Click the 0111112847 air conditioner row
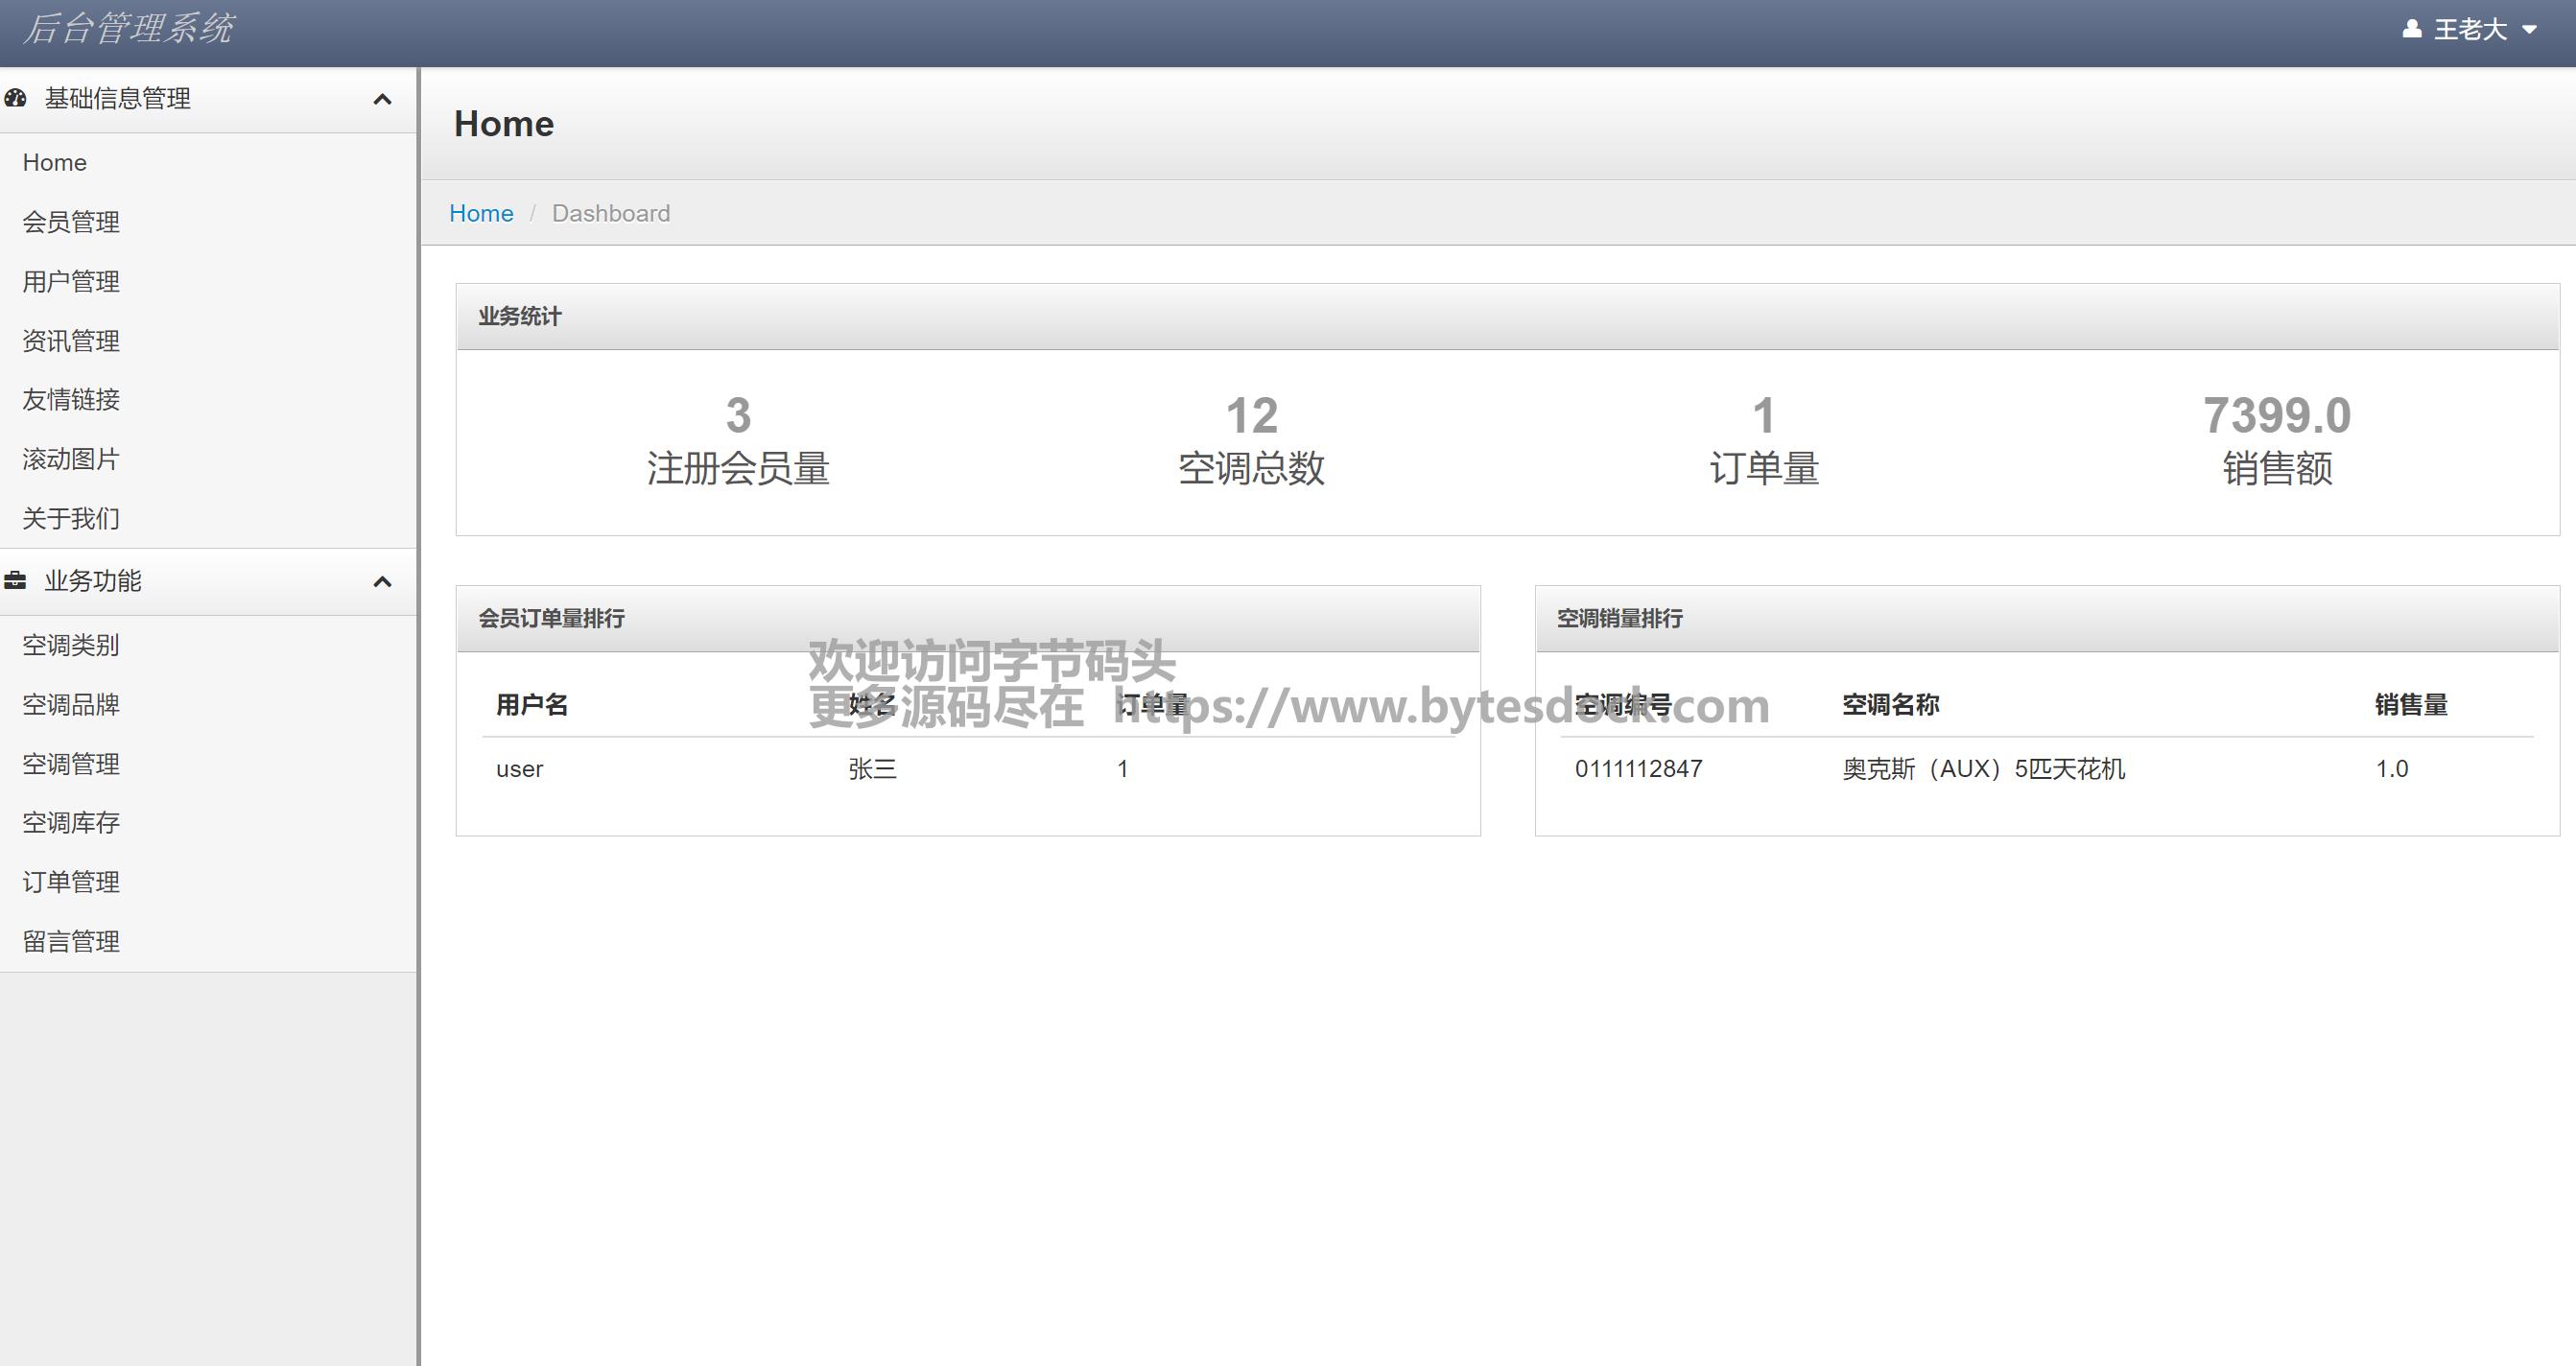Screen dimensions: 2576x1366 1638,769
